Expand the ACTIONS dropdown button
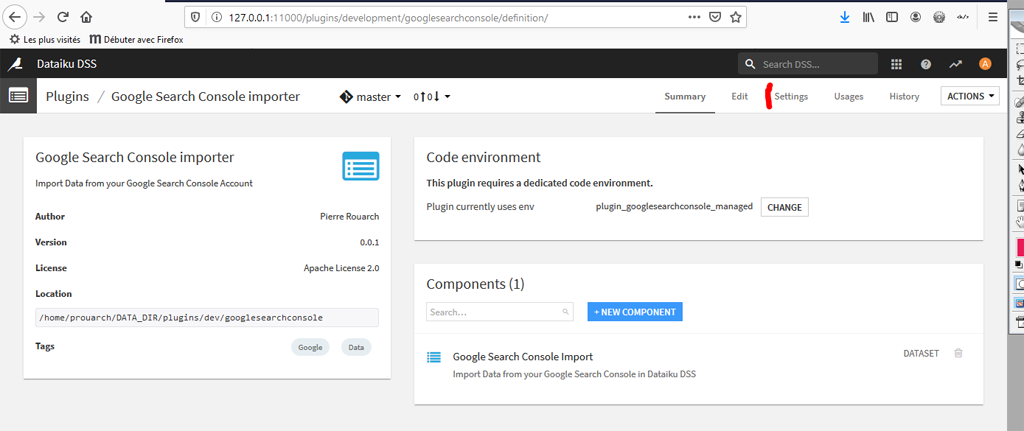Image resolution: width=1024 pixels, height=431 pixels. [x=970, y=96]
